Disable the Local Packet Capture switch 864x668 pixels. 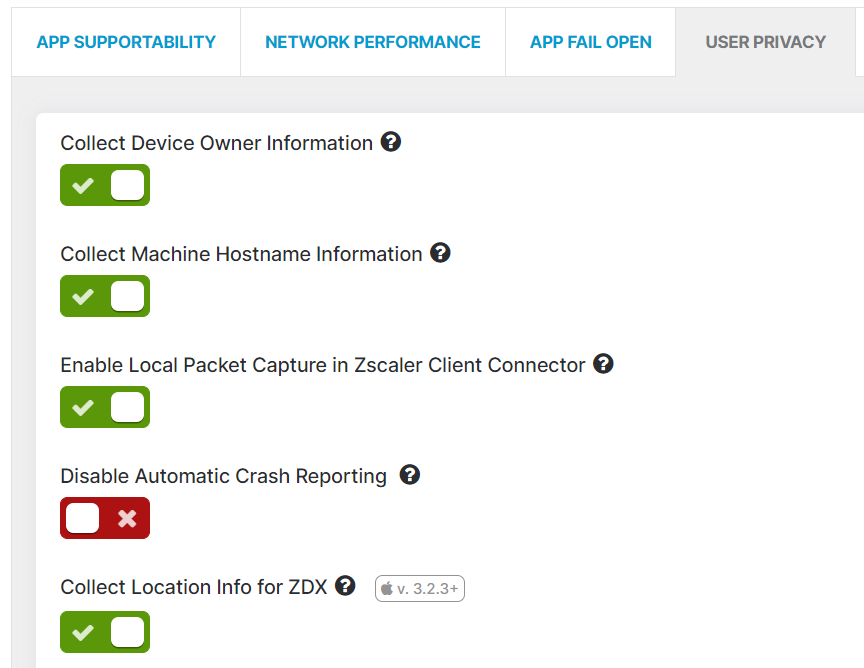pyautogui.click(x=105, y=407)
